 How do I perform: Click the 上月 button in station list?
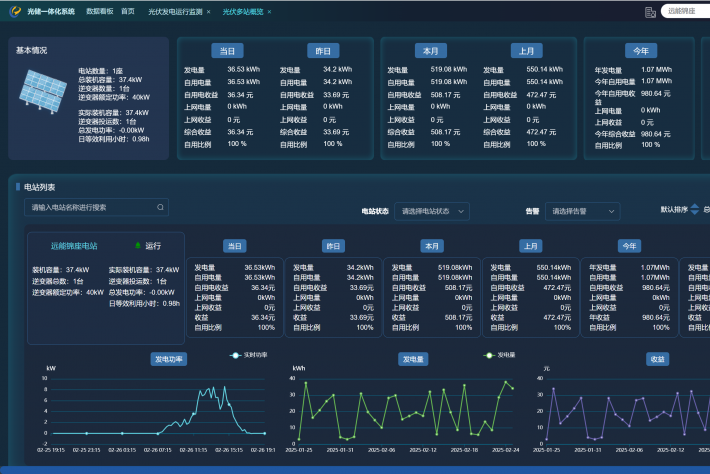[531, 245]
